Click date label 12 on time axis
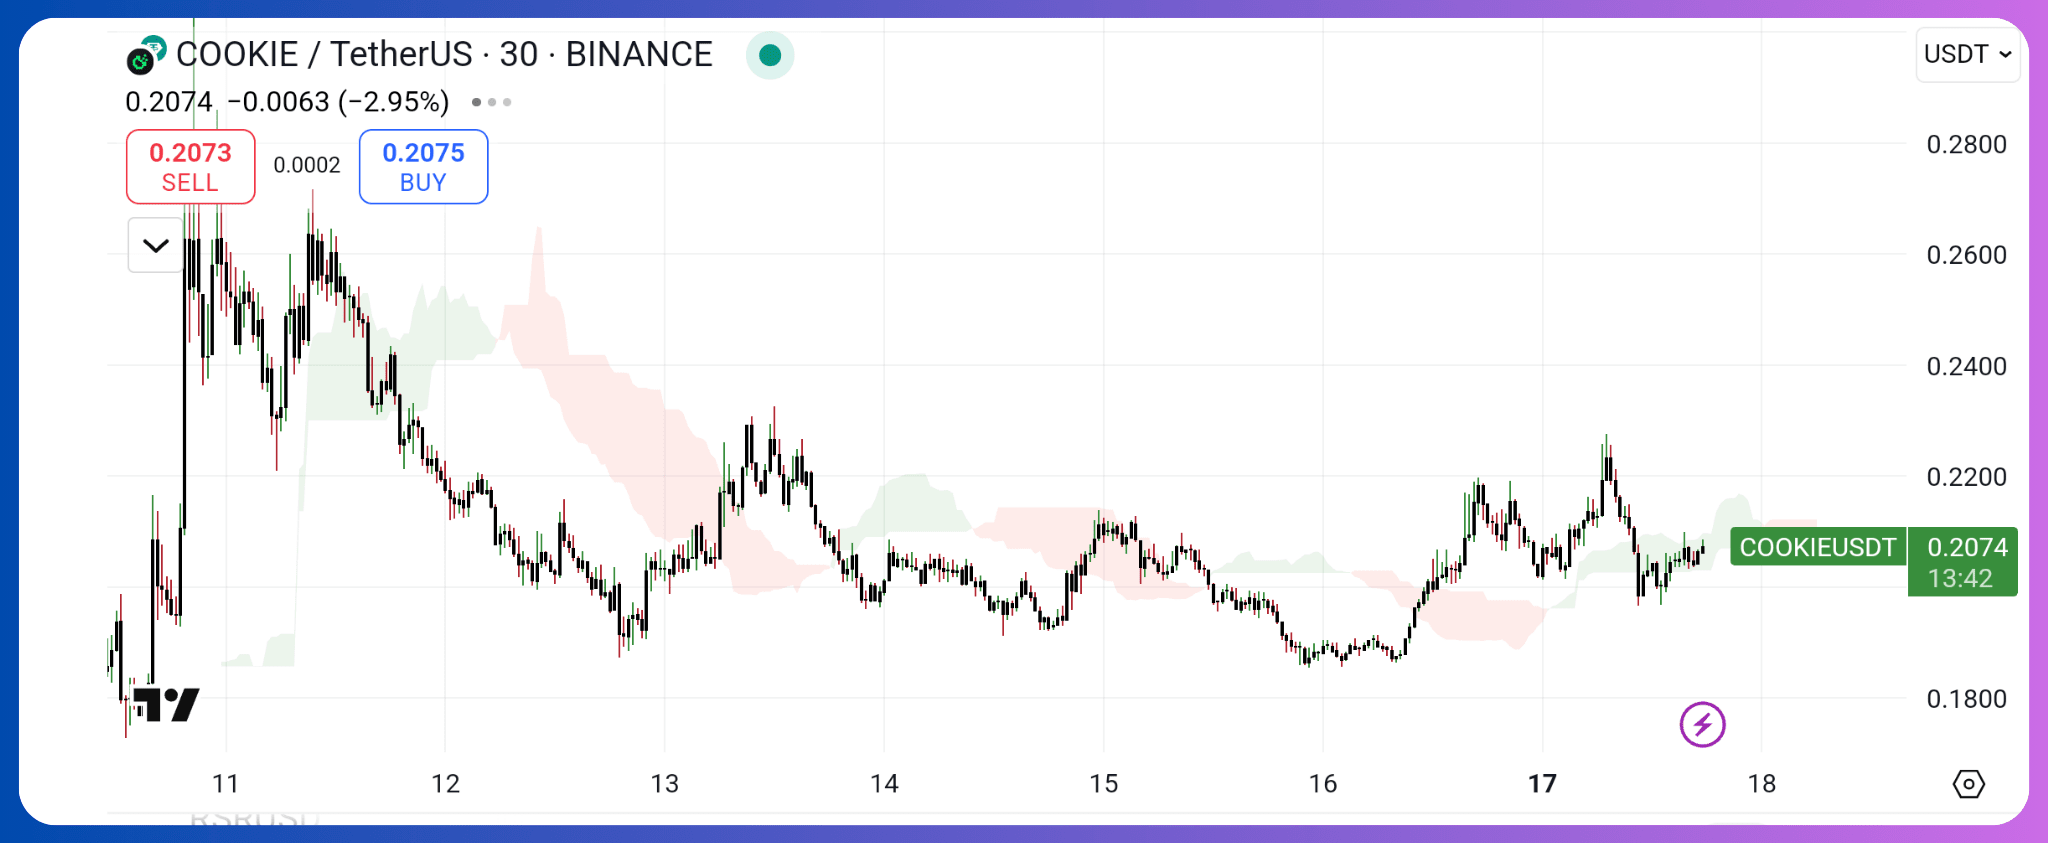The width and height of the screenshot is (2048, 843). click(x=445, y=784)
